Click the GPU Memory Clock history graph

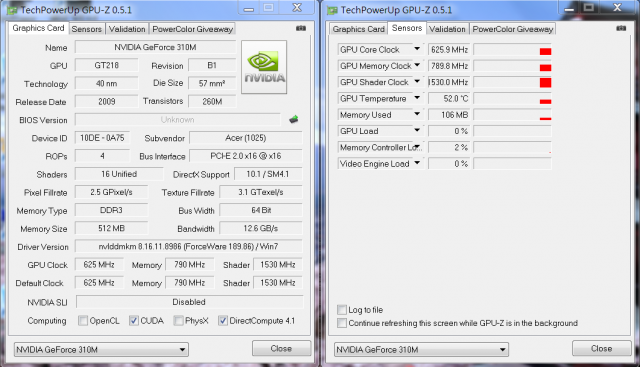point(513,66)
